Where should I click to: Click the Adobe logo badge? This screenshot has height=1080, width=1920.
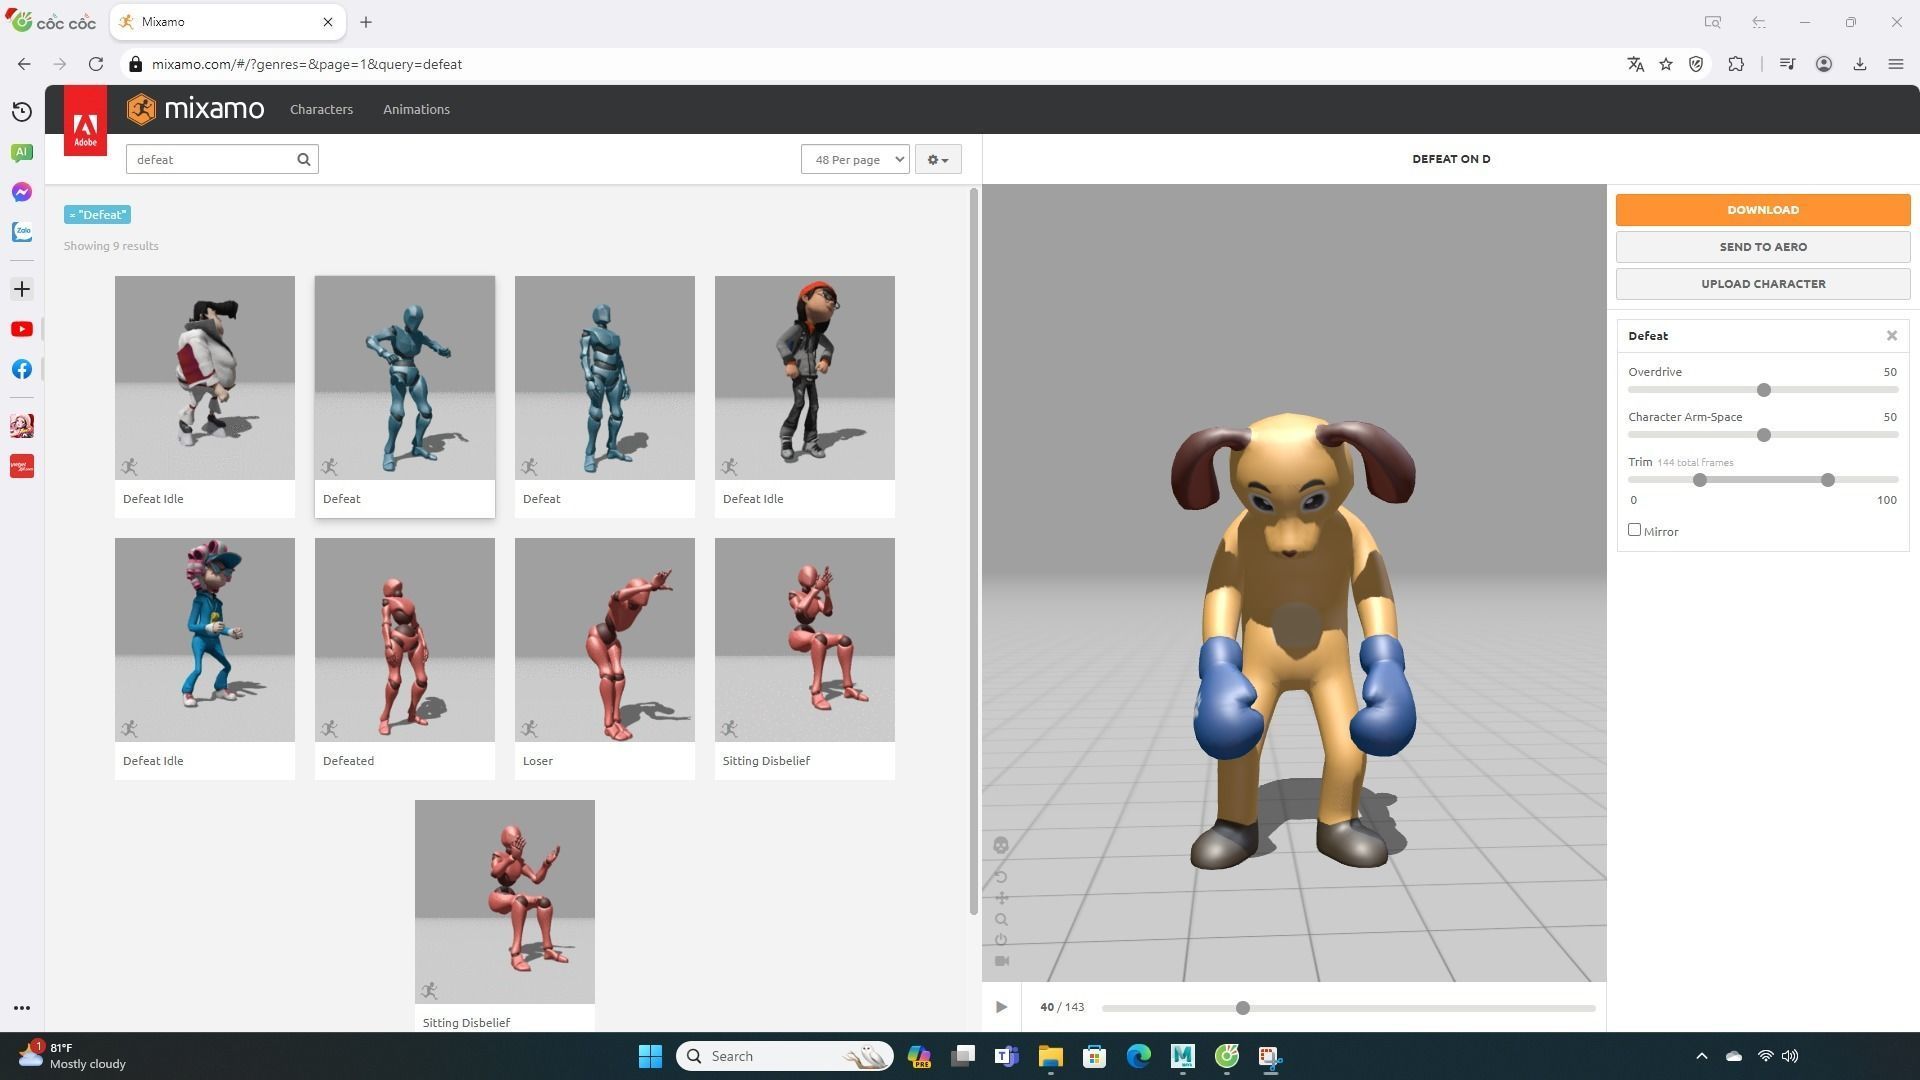pyautogui.click(x=85, y=120)
